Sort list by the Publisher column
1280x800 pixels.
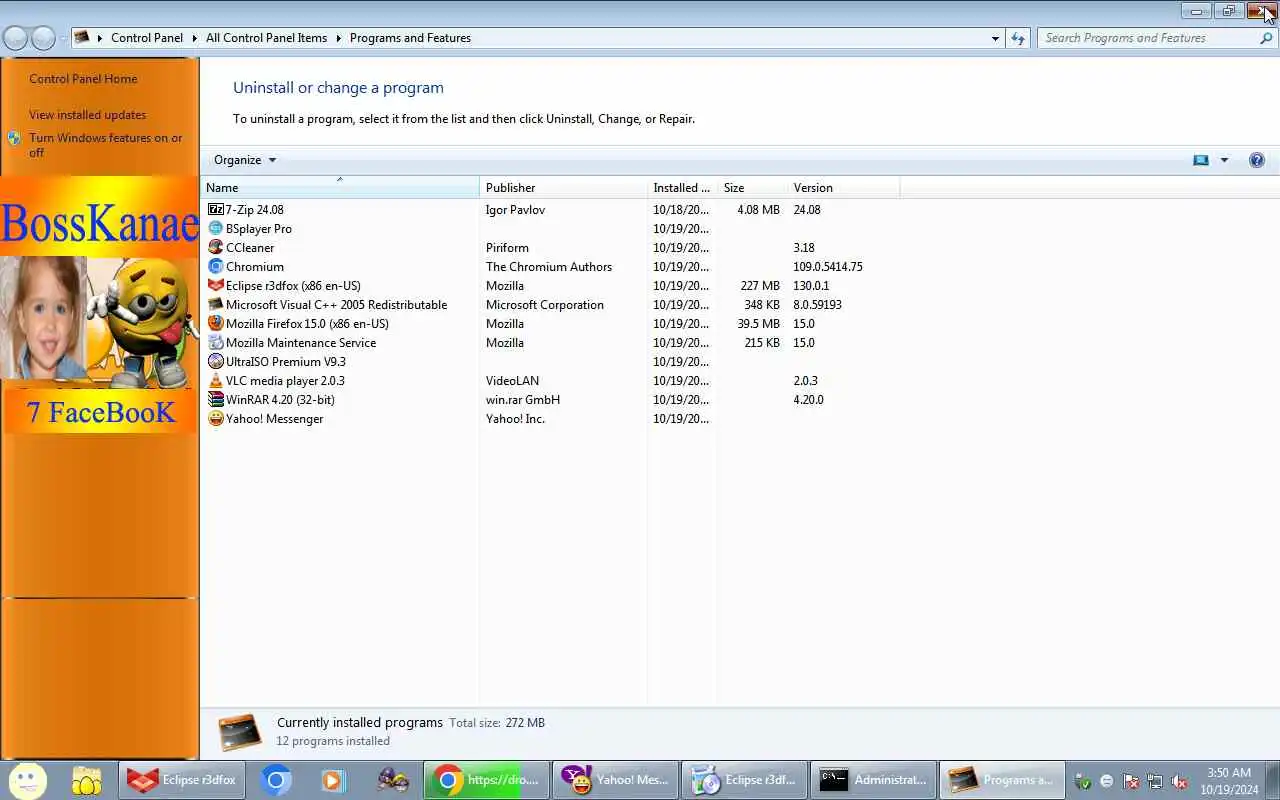[564, 188]
